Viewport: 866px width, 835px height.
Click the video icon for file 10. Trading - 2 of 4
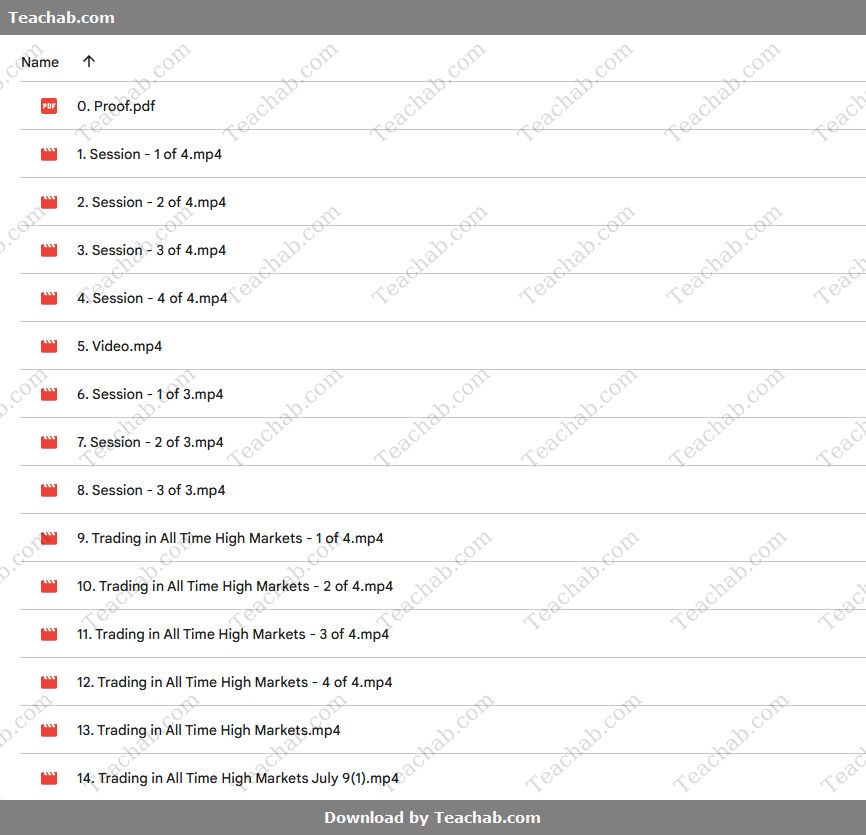tap(49, 586)
